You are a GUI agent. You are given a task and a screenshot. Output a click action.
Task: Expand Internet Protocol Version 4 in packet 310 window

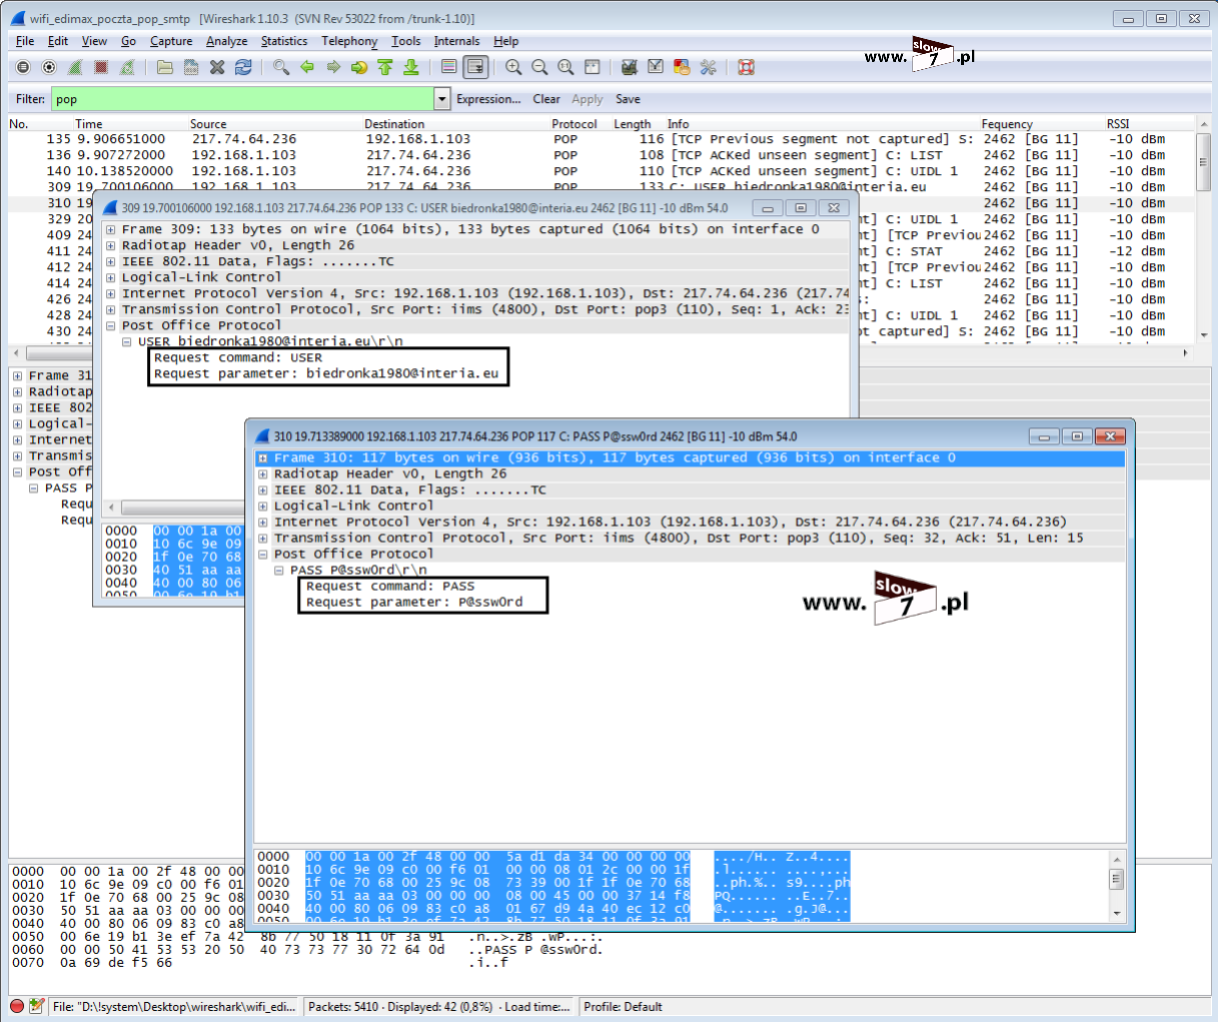pos(263,522)
